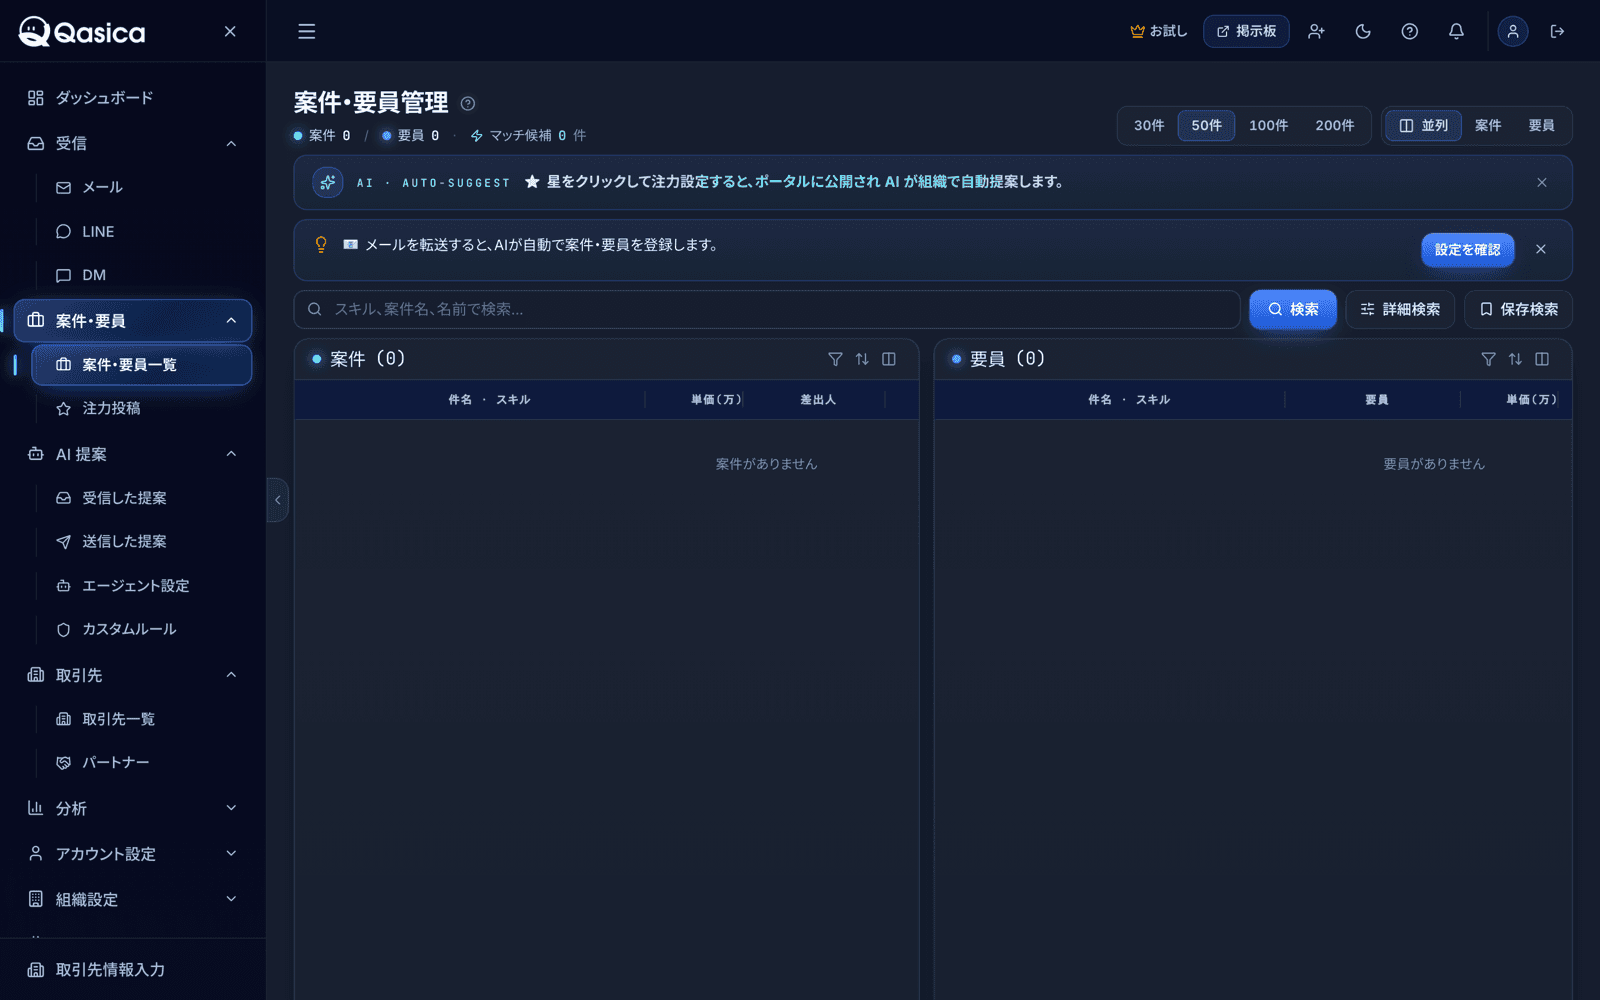
Task: Open エージェント設定 item
Action: tap(142, 586)
